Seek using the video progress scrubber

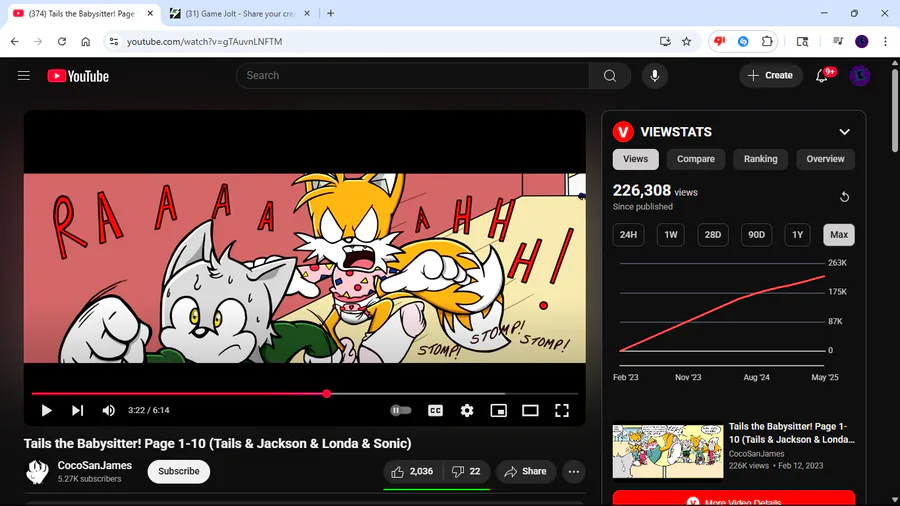tap(327, 394)
